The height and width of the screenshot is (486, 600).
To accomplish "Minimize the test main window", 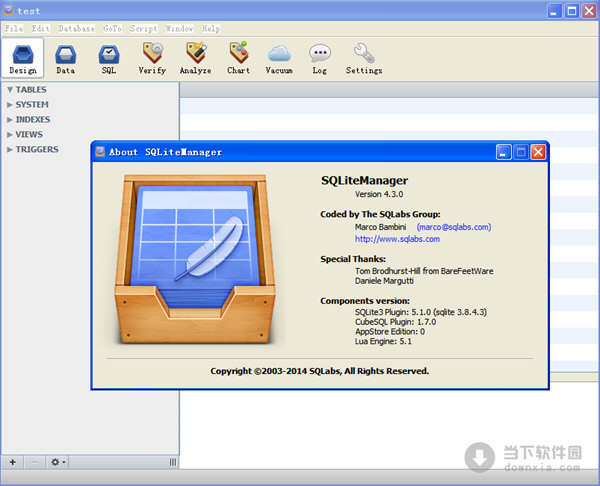I will click(554, 11).
